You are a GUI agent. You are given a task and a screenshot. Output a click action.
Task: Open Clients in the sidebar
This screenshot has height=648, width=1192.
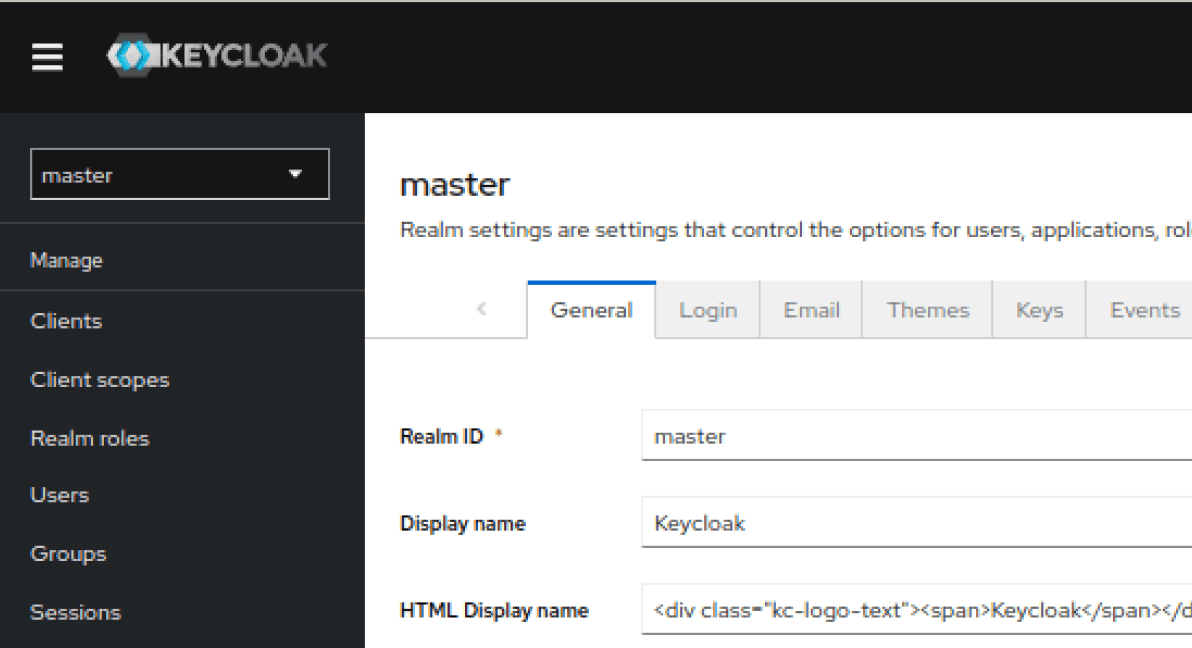(x=66, y=321)
